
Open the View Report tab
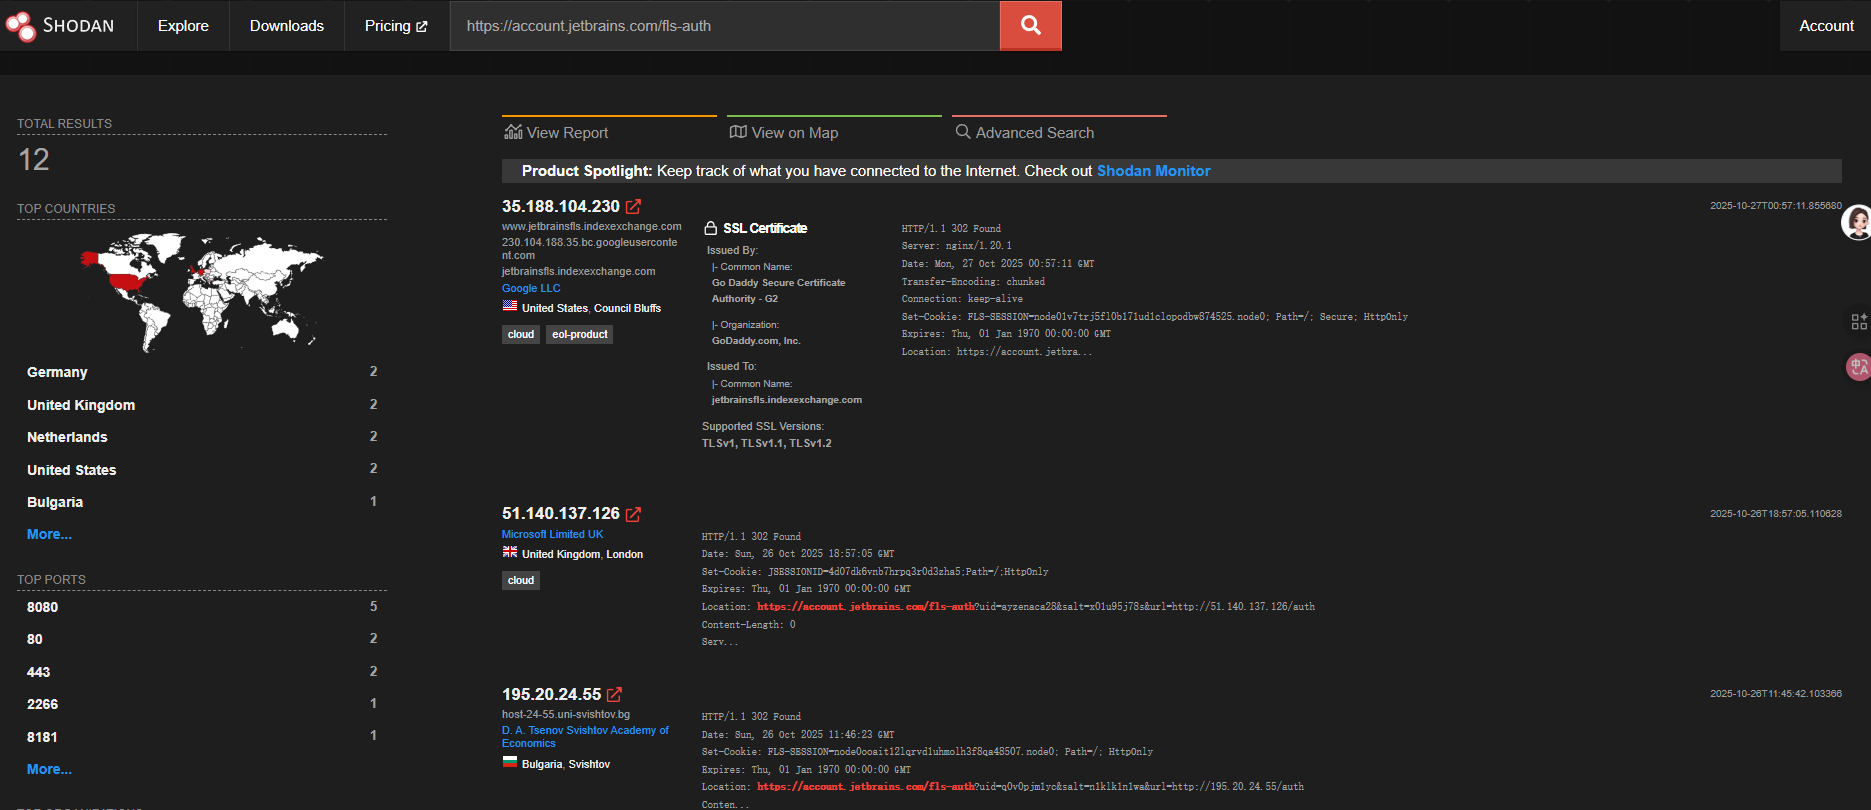tap(557, 133)
